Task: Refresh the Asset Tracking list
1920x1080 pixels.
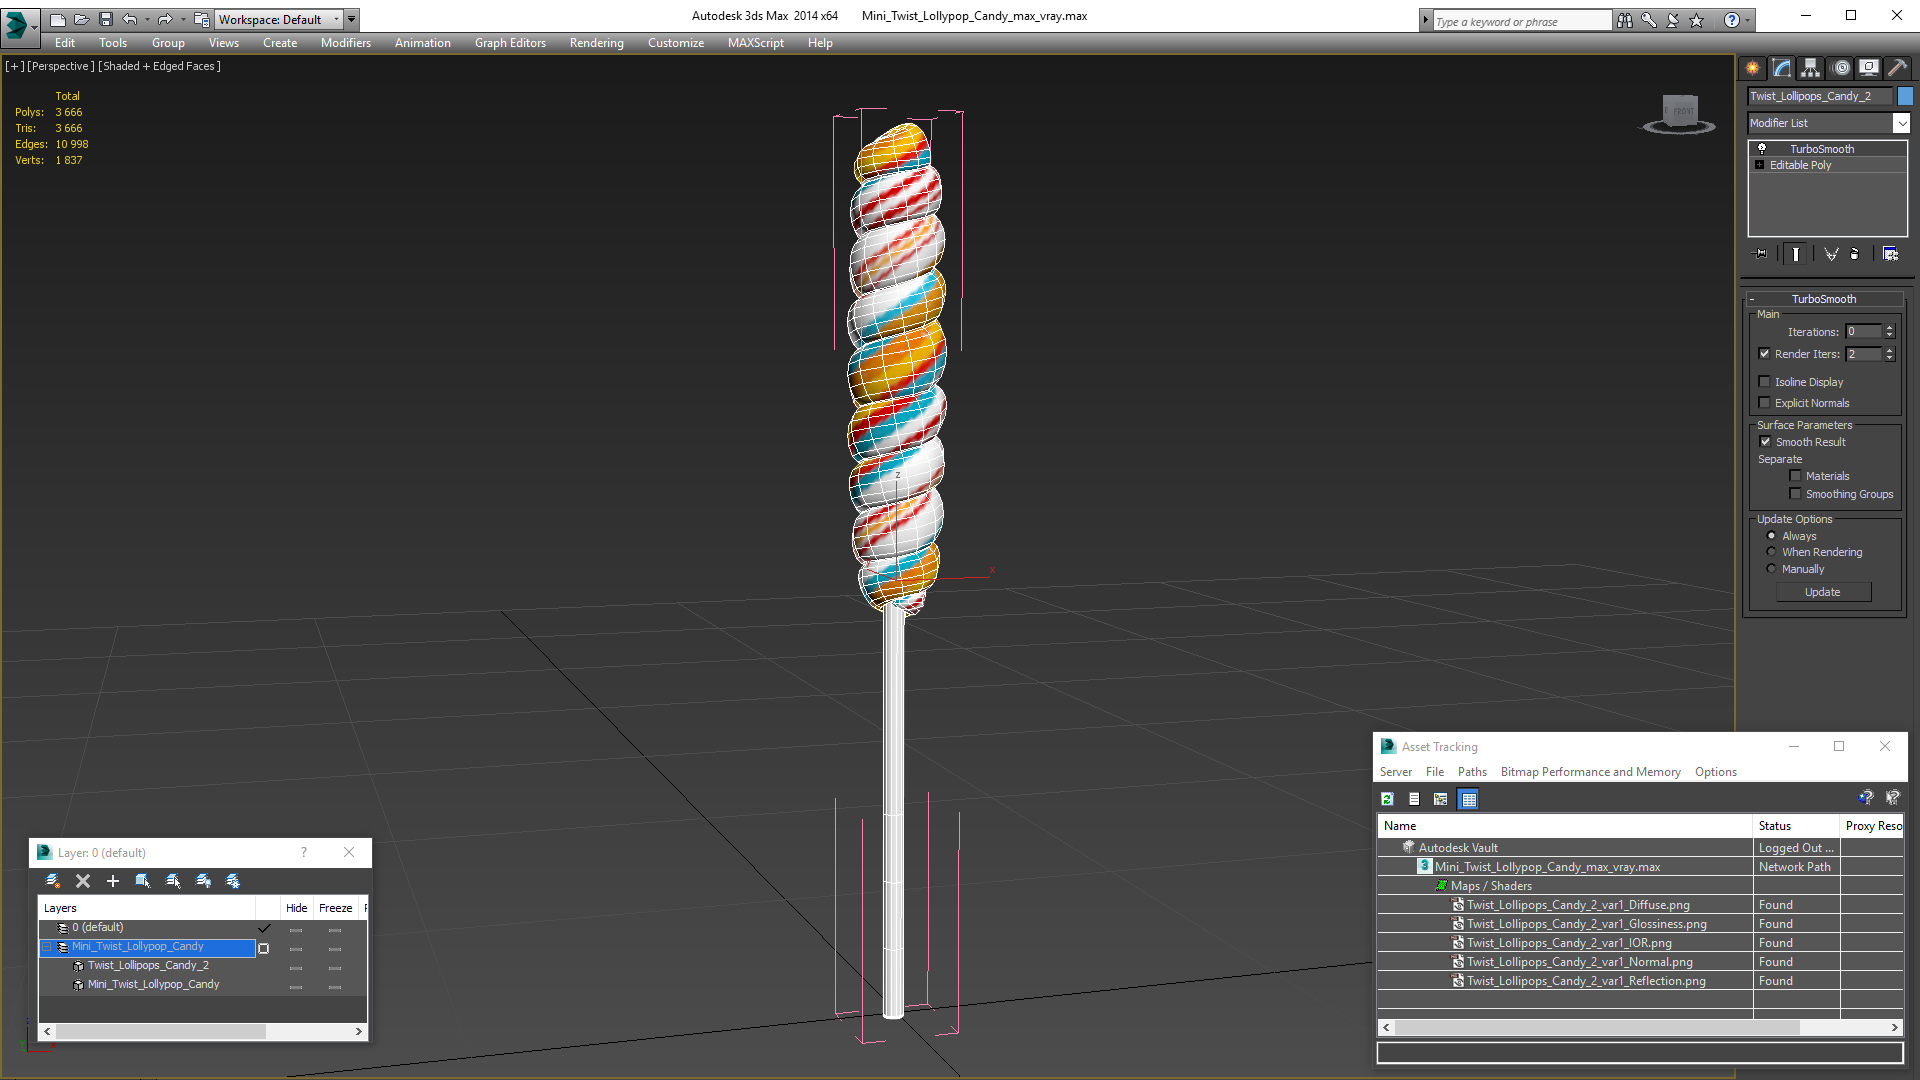Action: pos(1387,799)
